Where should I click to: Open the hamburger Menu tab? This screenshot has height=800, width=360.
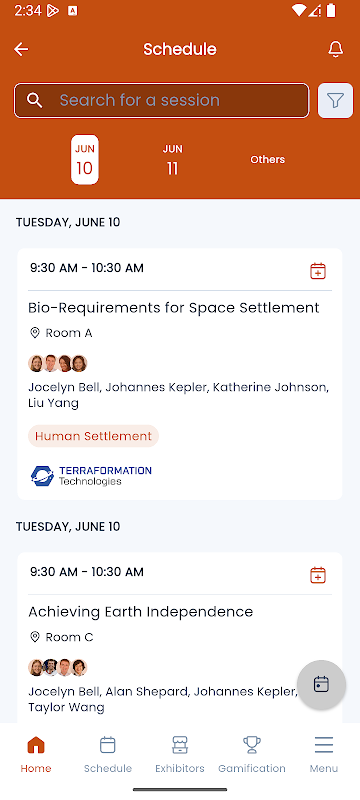324,754
